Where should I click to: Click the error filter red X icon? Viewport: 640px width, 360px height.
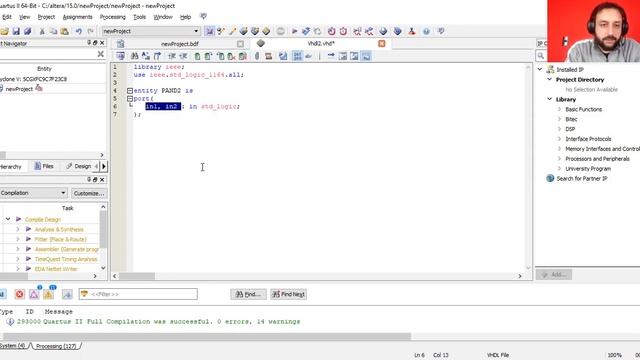coord(19,294)
